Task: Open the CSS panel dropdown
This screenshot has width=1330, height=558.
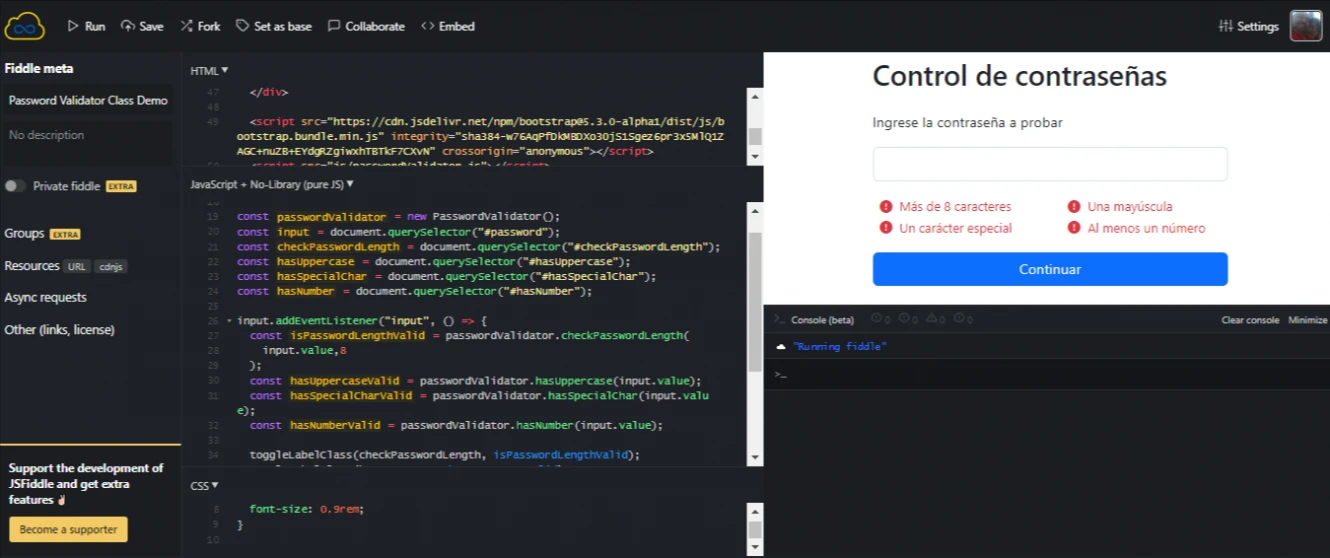Action: pyautogui.click(x=205, y=485)
